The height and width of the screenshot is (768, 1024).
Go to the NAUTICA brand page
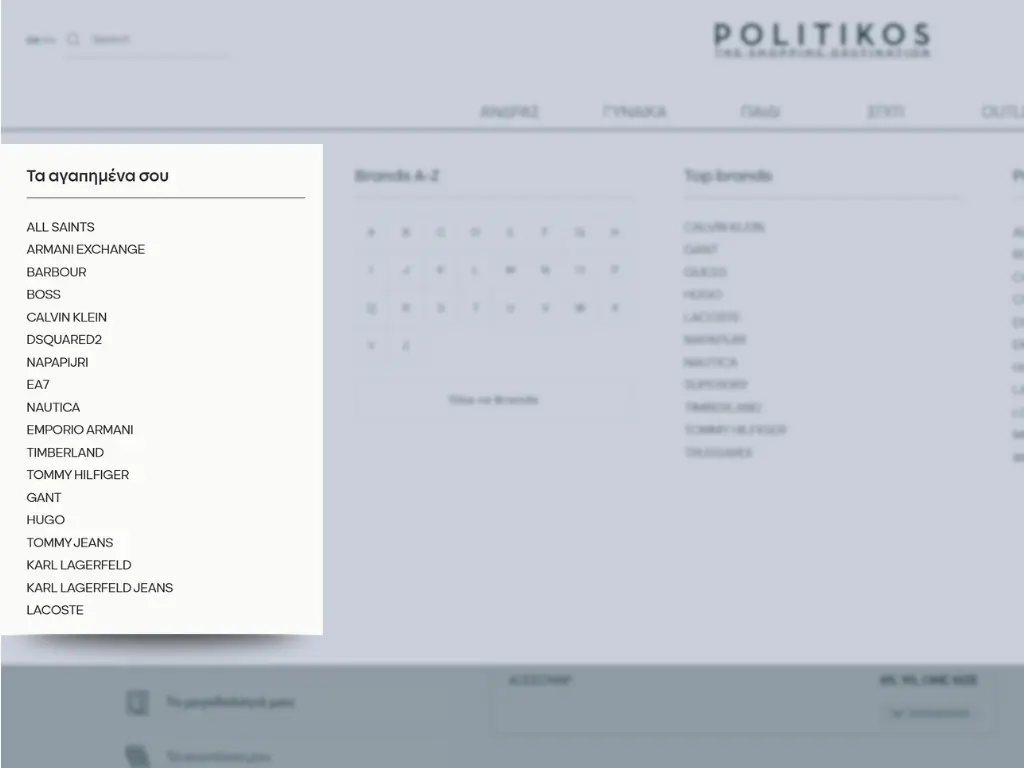53,407
